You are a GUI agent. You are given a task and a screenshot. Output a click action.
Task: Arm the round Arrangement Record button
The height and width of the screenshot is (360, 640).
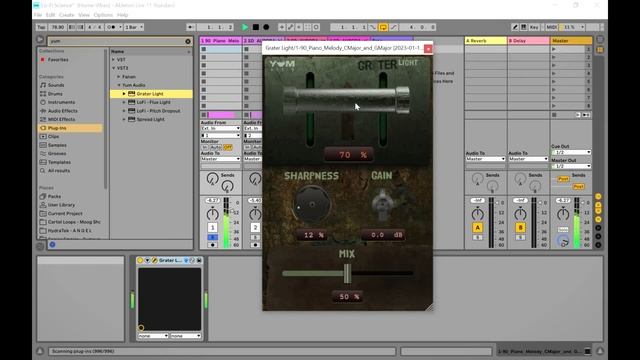click(266, 27)
